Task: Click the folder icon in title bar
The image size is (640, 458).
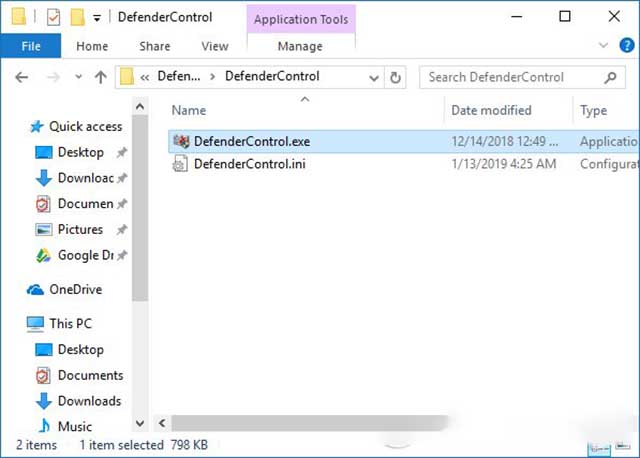Action: click(x=18, y=17)
